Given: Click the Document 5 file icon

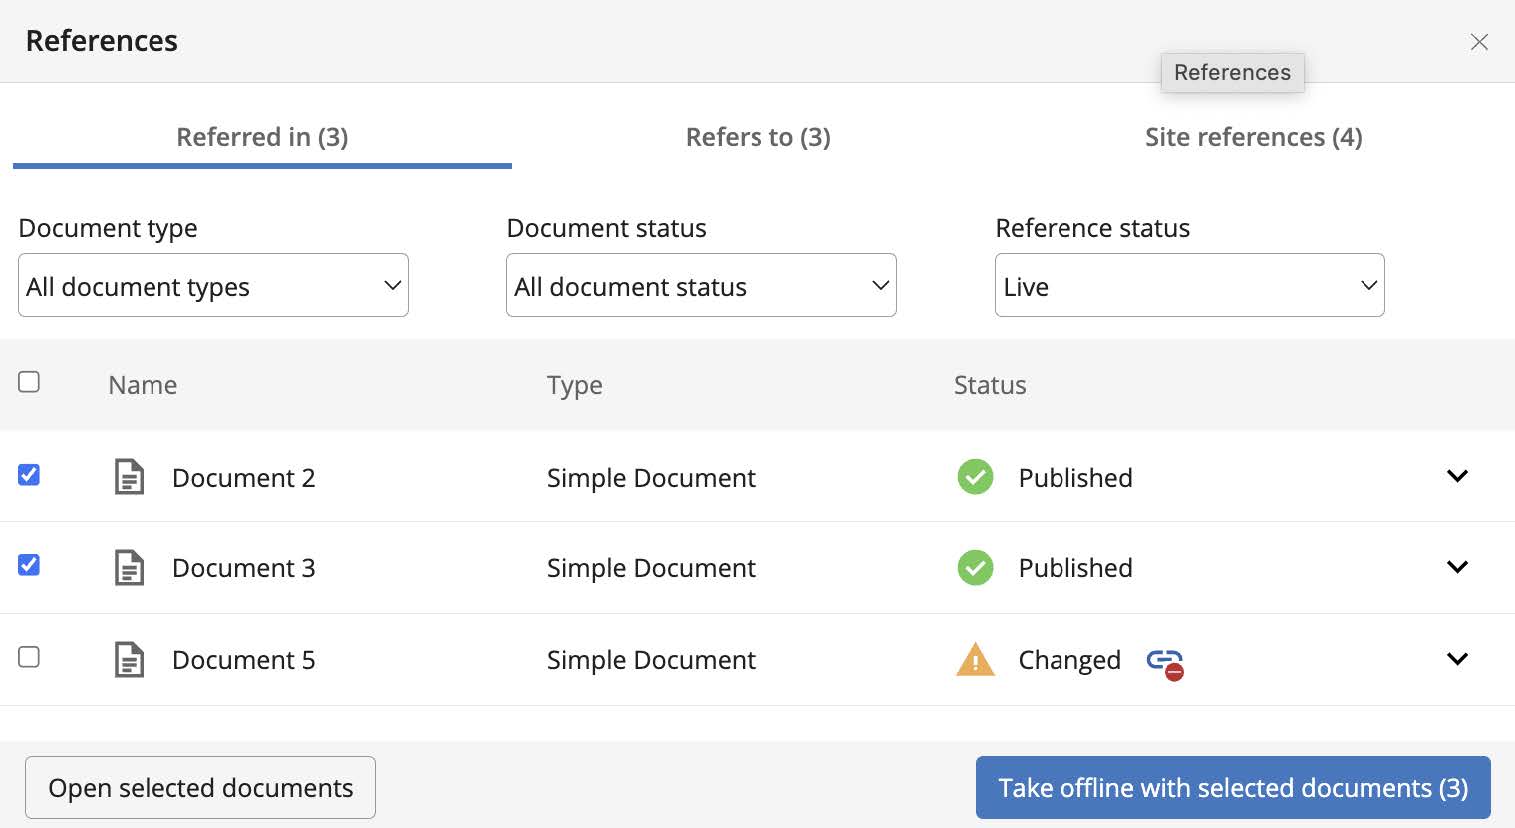Looking at the screenshot, I should 129,660.
